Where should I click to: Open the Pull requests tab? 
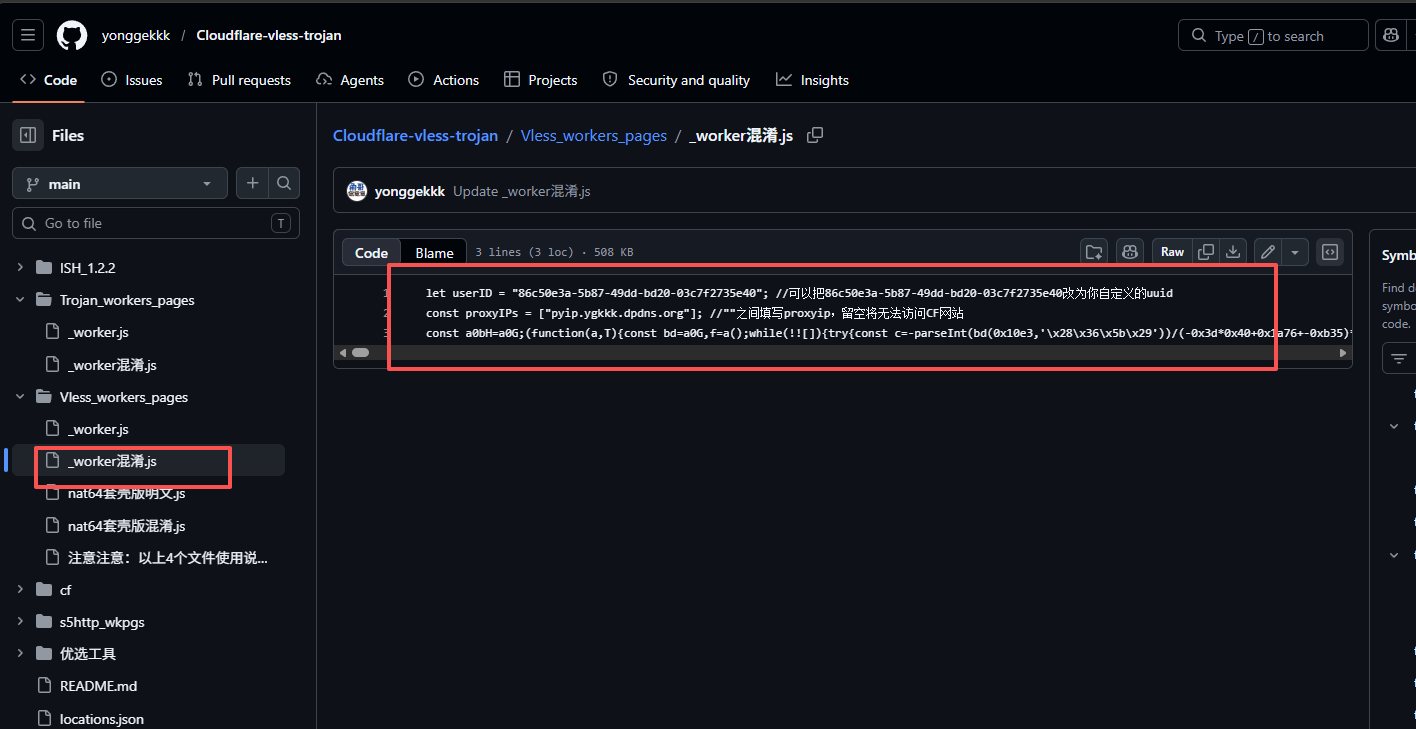coord(239,80)
